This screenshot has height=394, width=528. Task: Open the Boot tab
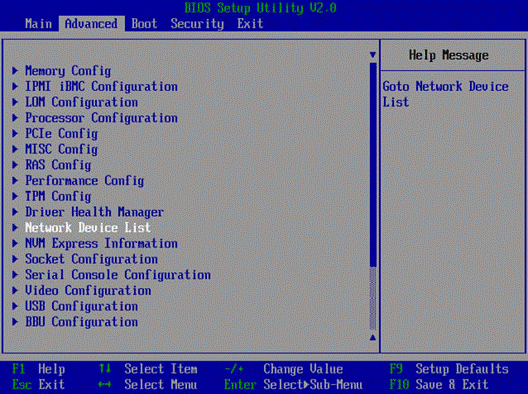pos(144,24)
